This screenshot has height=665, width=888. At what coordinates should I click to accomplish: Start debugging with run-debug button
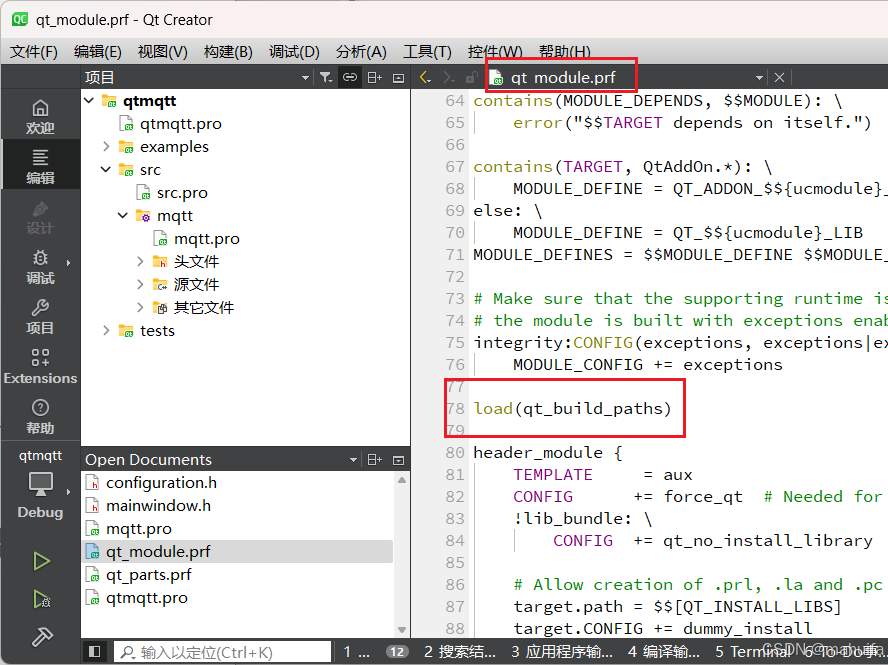(41, 599)
